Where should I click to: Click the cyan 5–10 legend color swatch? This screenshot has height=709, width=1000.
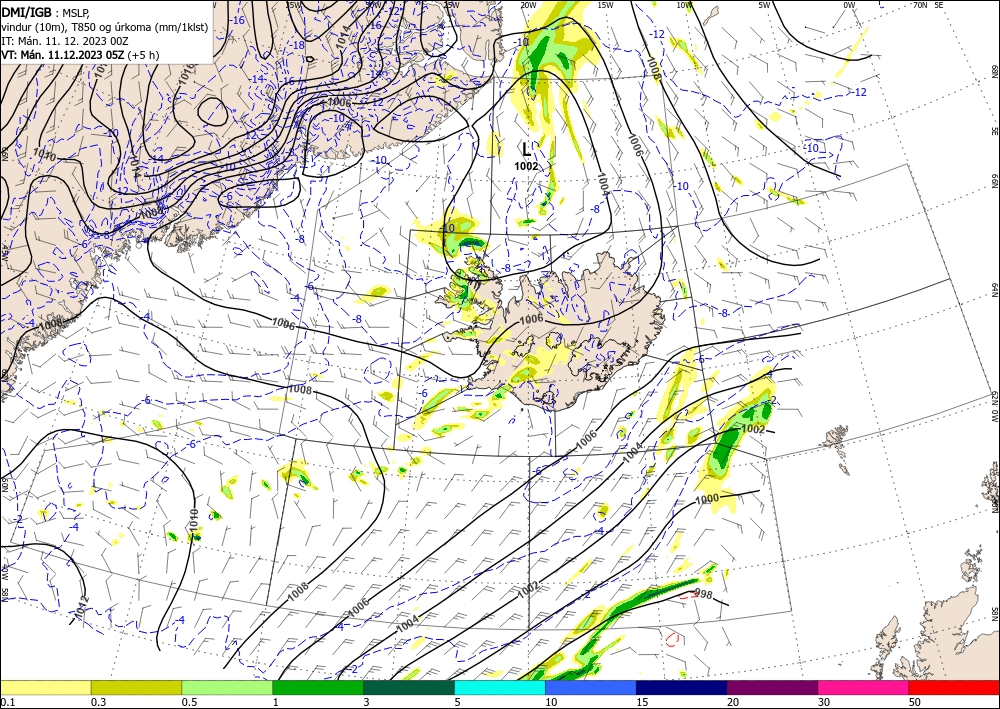click(x=500, y=687)
